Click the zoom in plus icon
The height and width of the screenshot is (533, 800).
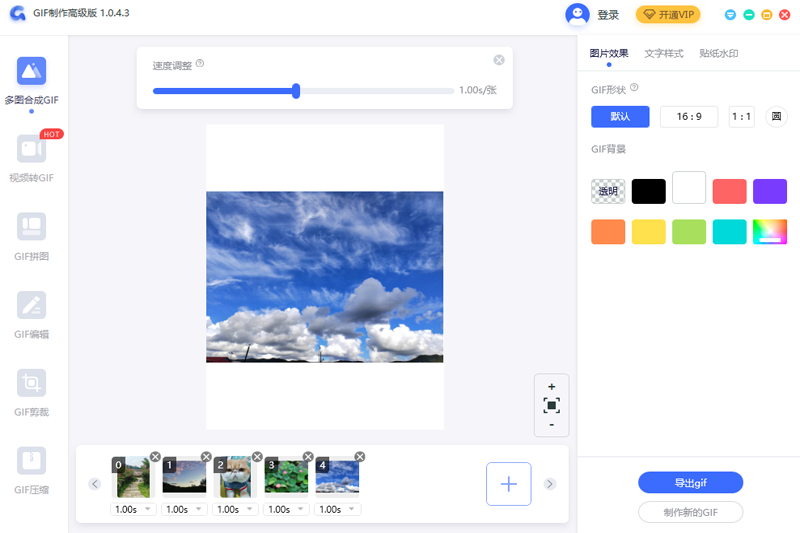[551, 386]
